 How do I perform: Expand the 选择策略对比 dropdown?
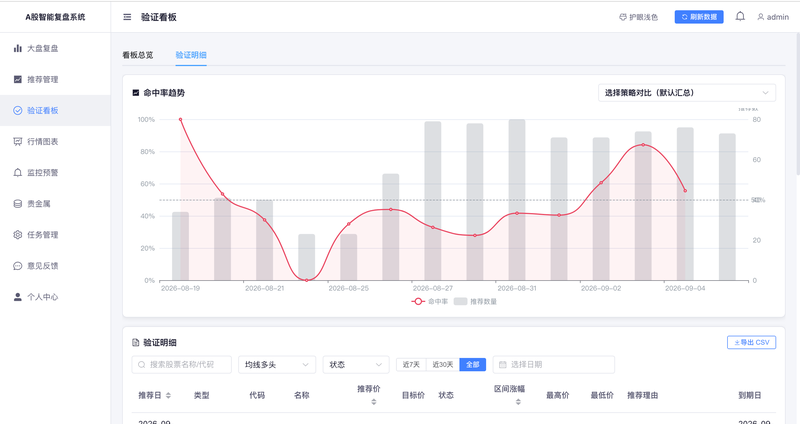[x=687, y=93]
